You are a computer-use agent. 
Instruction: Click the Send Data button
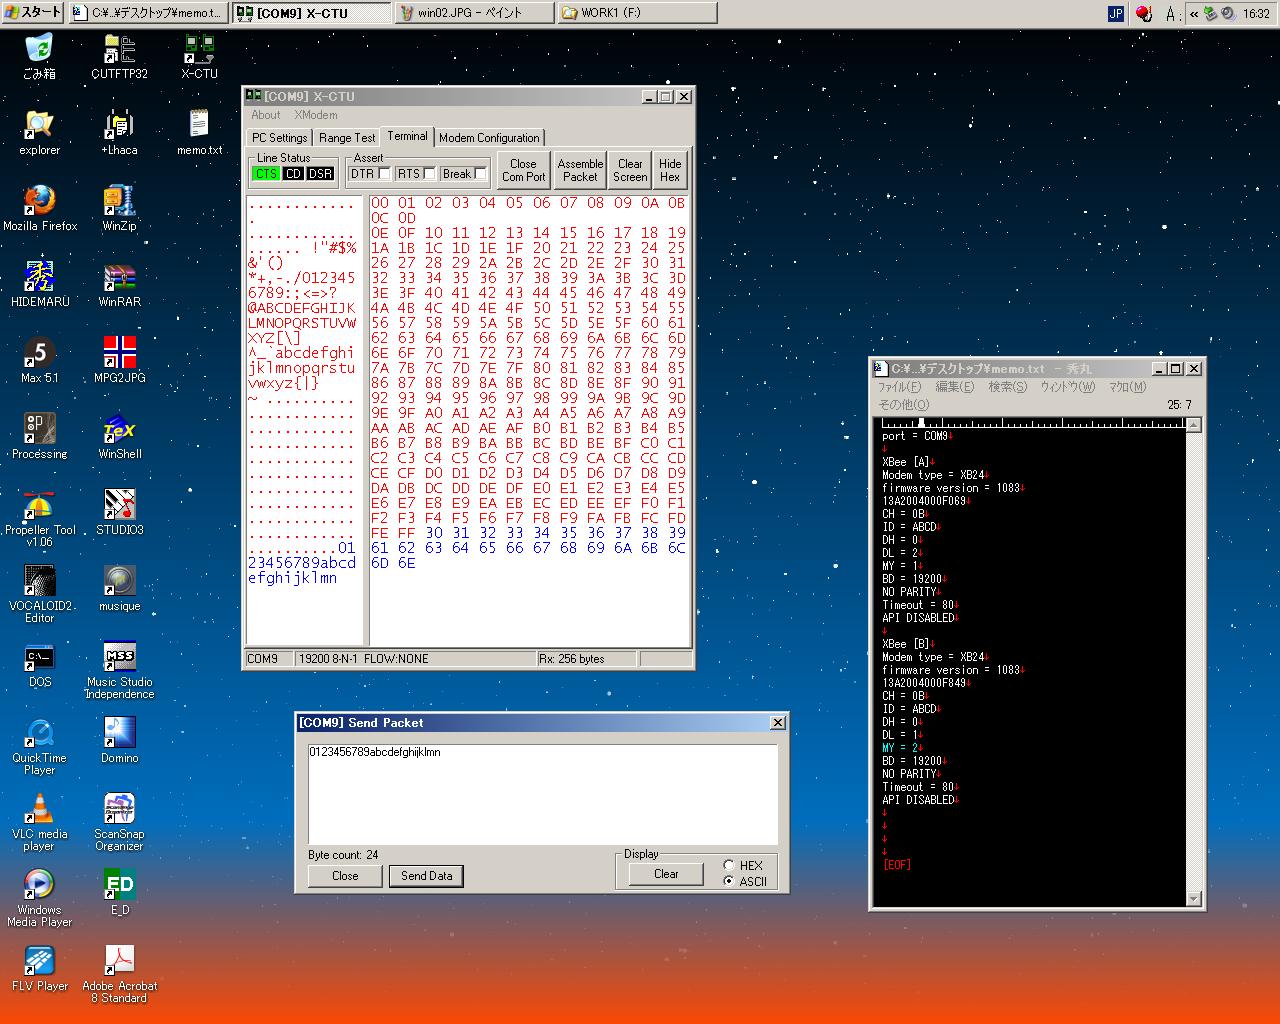tap(426, 876)
